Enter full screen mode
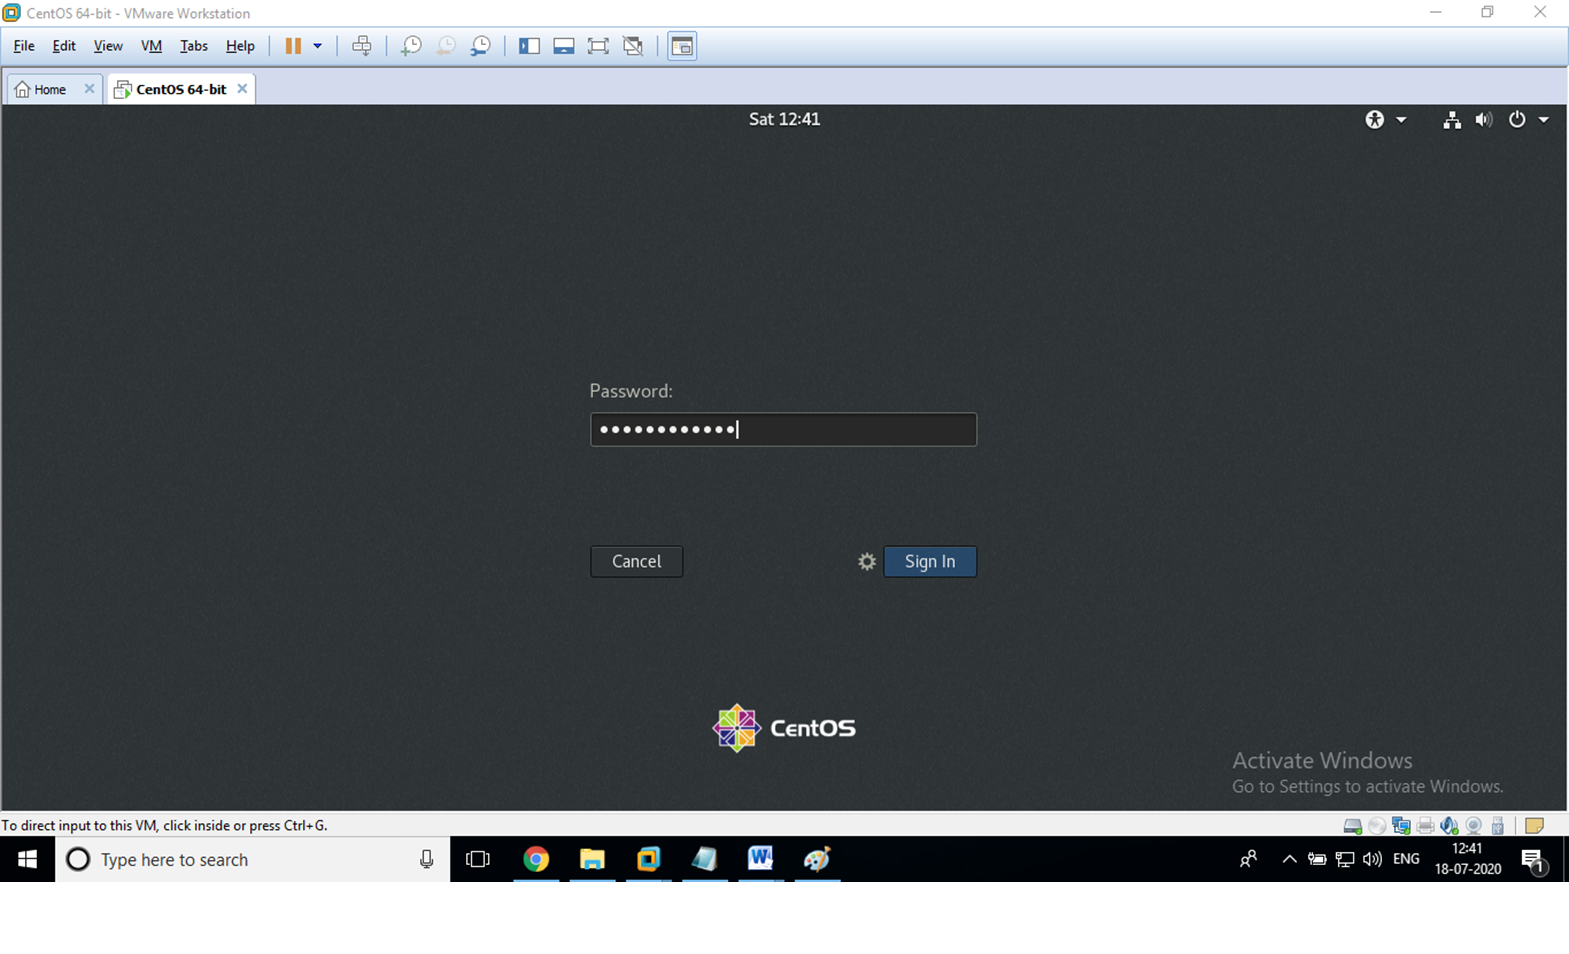1569x954 pixels. coord(598,46)
